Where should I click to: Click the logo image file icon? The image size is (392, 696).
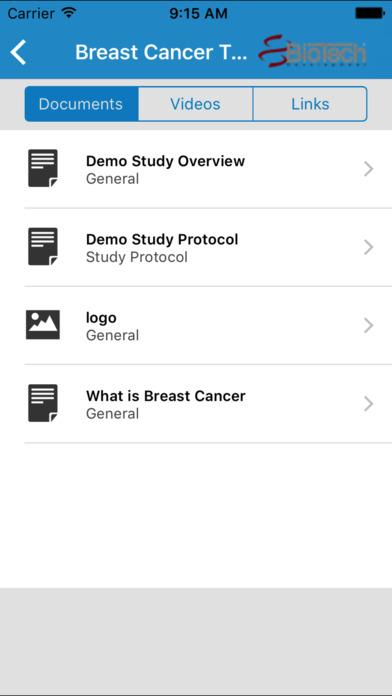point(43,325)
